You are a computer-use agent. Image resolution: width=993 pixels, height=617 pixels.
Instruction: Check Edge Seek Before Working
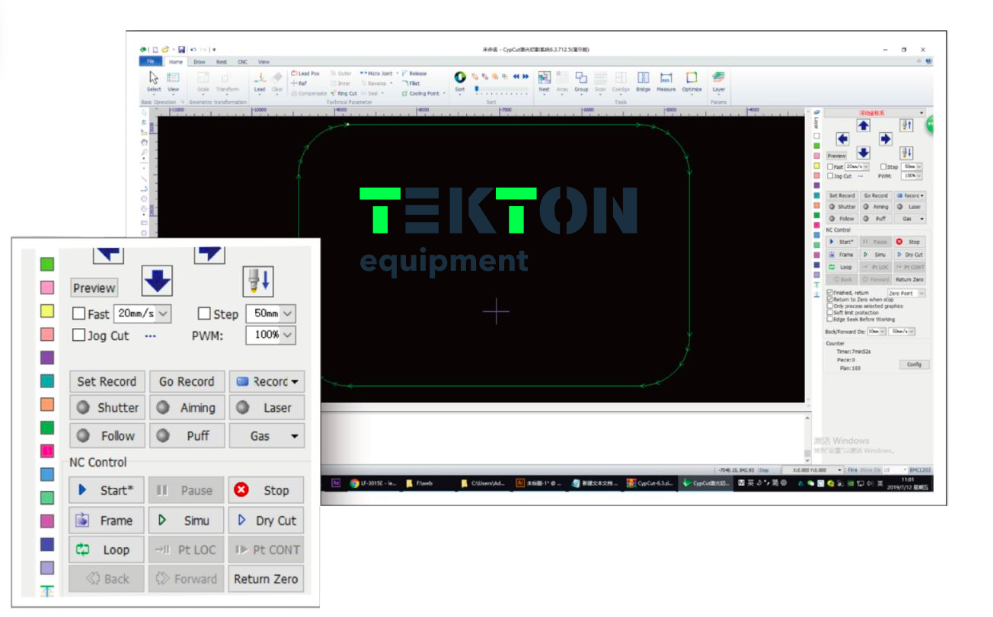(x=829, y=318)
